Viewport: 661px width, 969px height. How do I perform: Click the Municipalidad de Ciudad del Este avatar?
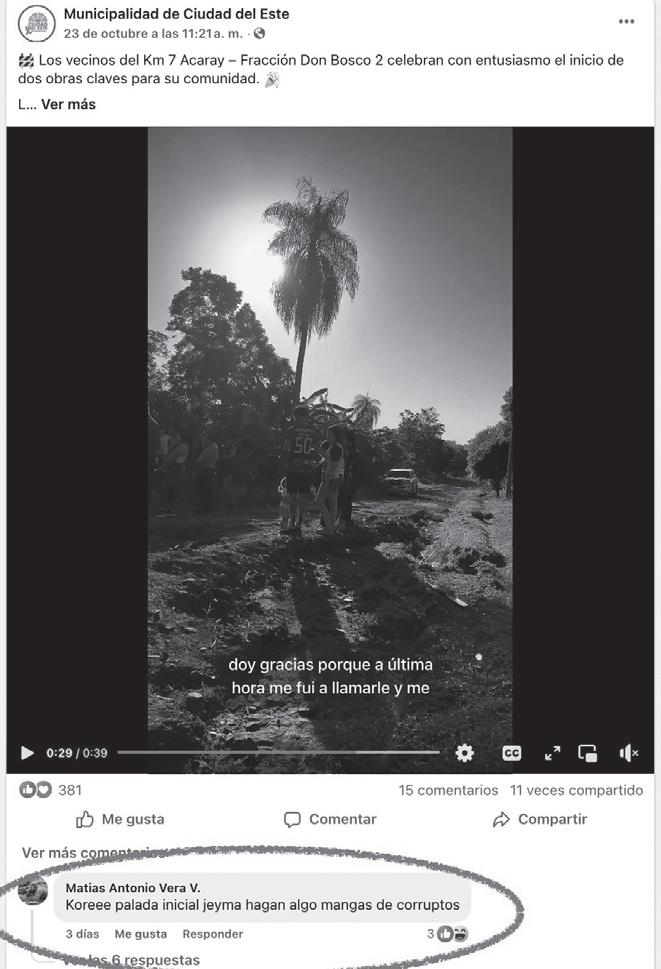tap(37, 23)
